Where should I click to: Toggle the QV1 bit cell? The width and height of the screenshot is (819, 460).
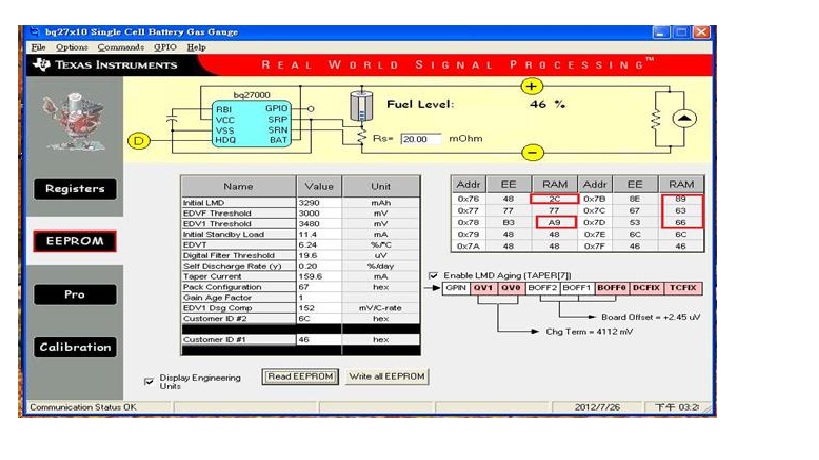click(484, 288)
